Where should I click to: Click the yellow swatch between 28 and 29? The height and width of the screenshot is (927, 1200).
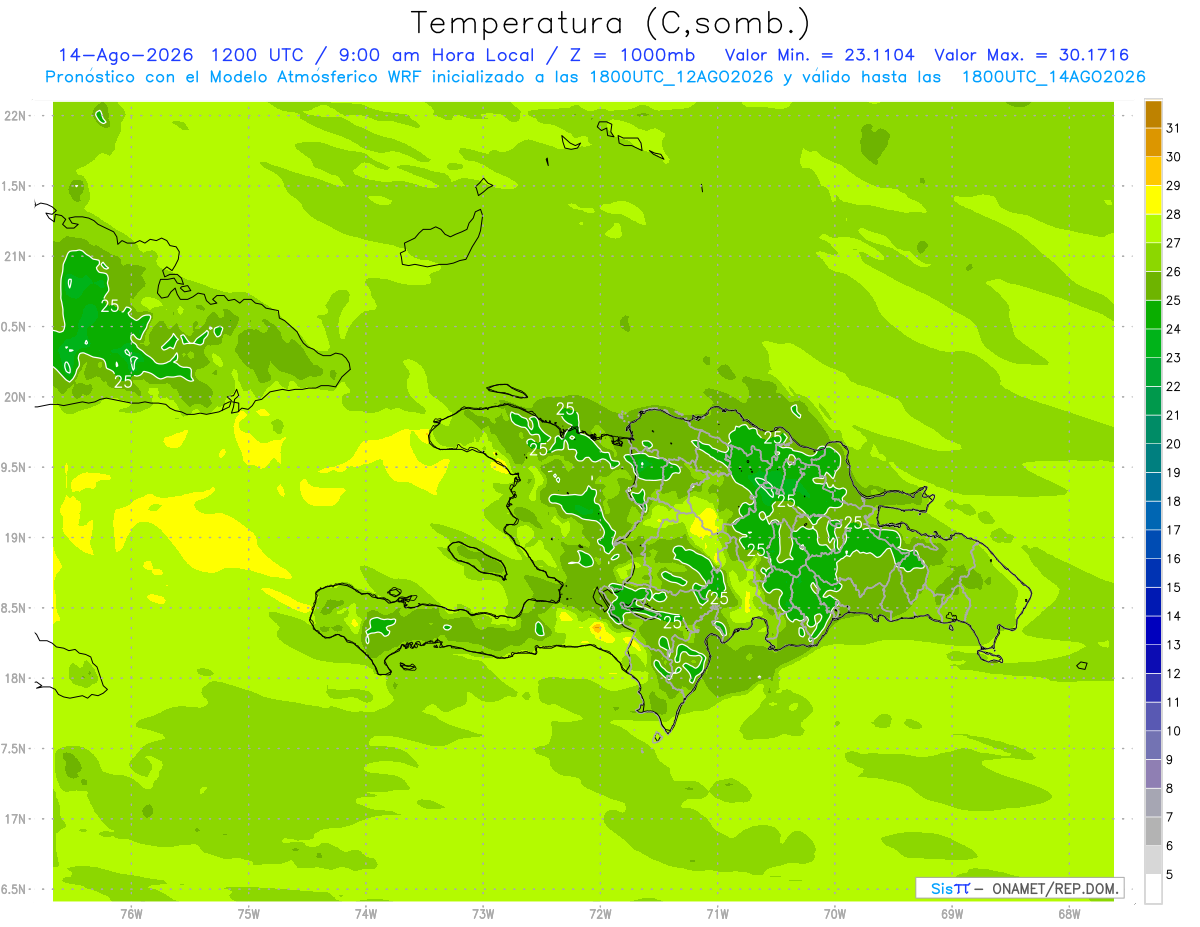[1153, 200]
